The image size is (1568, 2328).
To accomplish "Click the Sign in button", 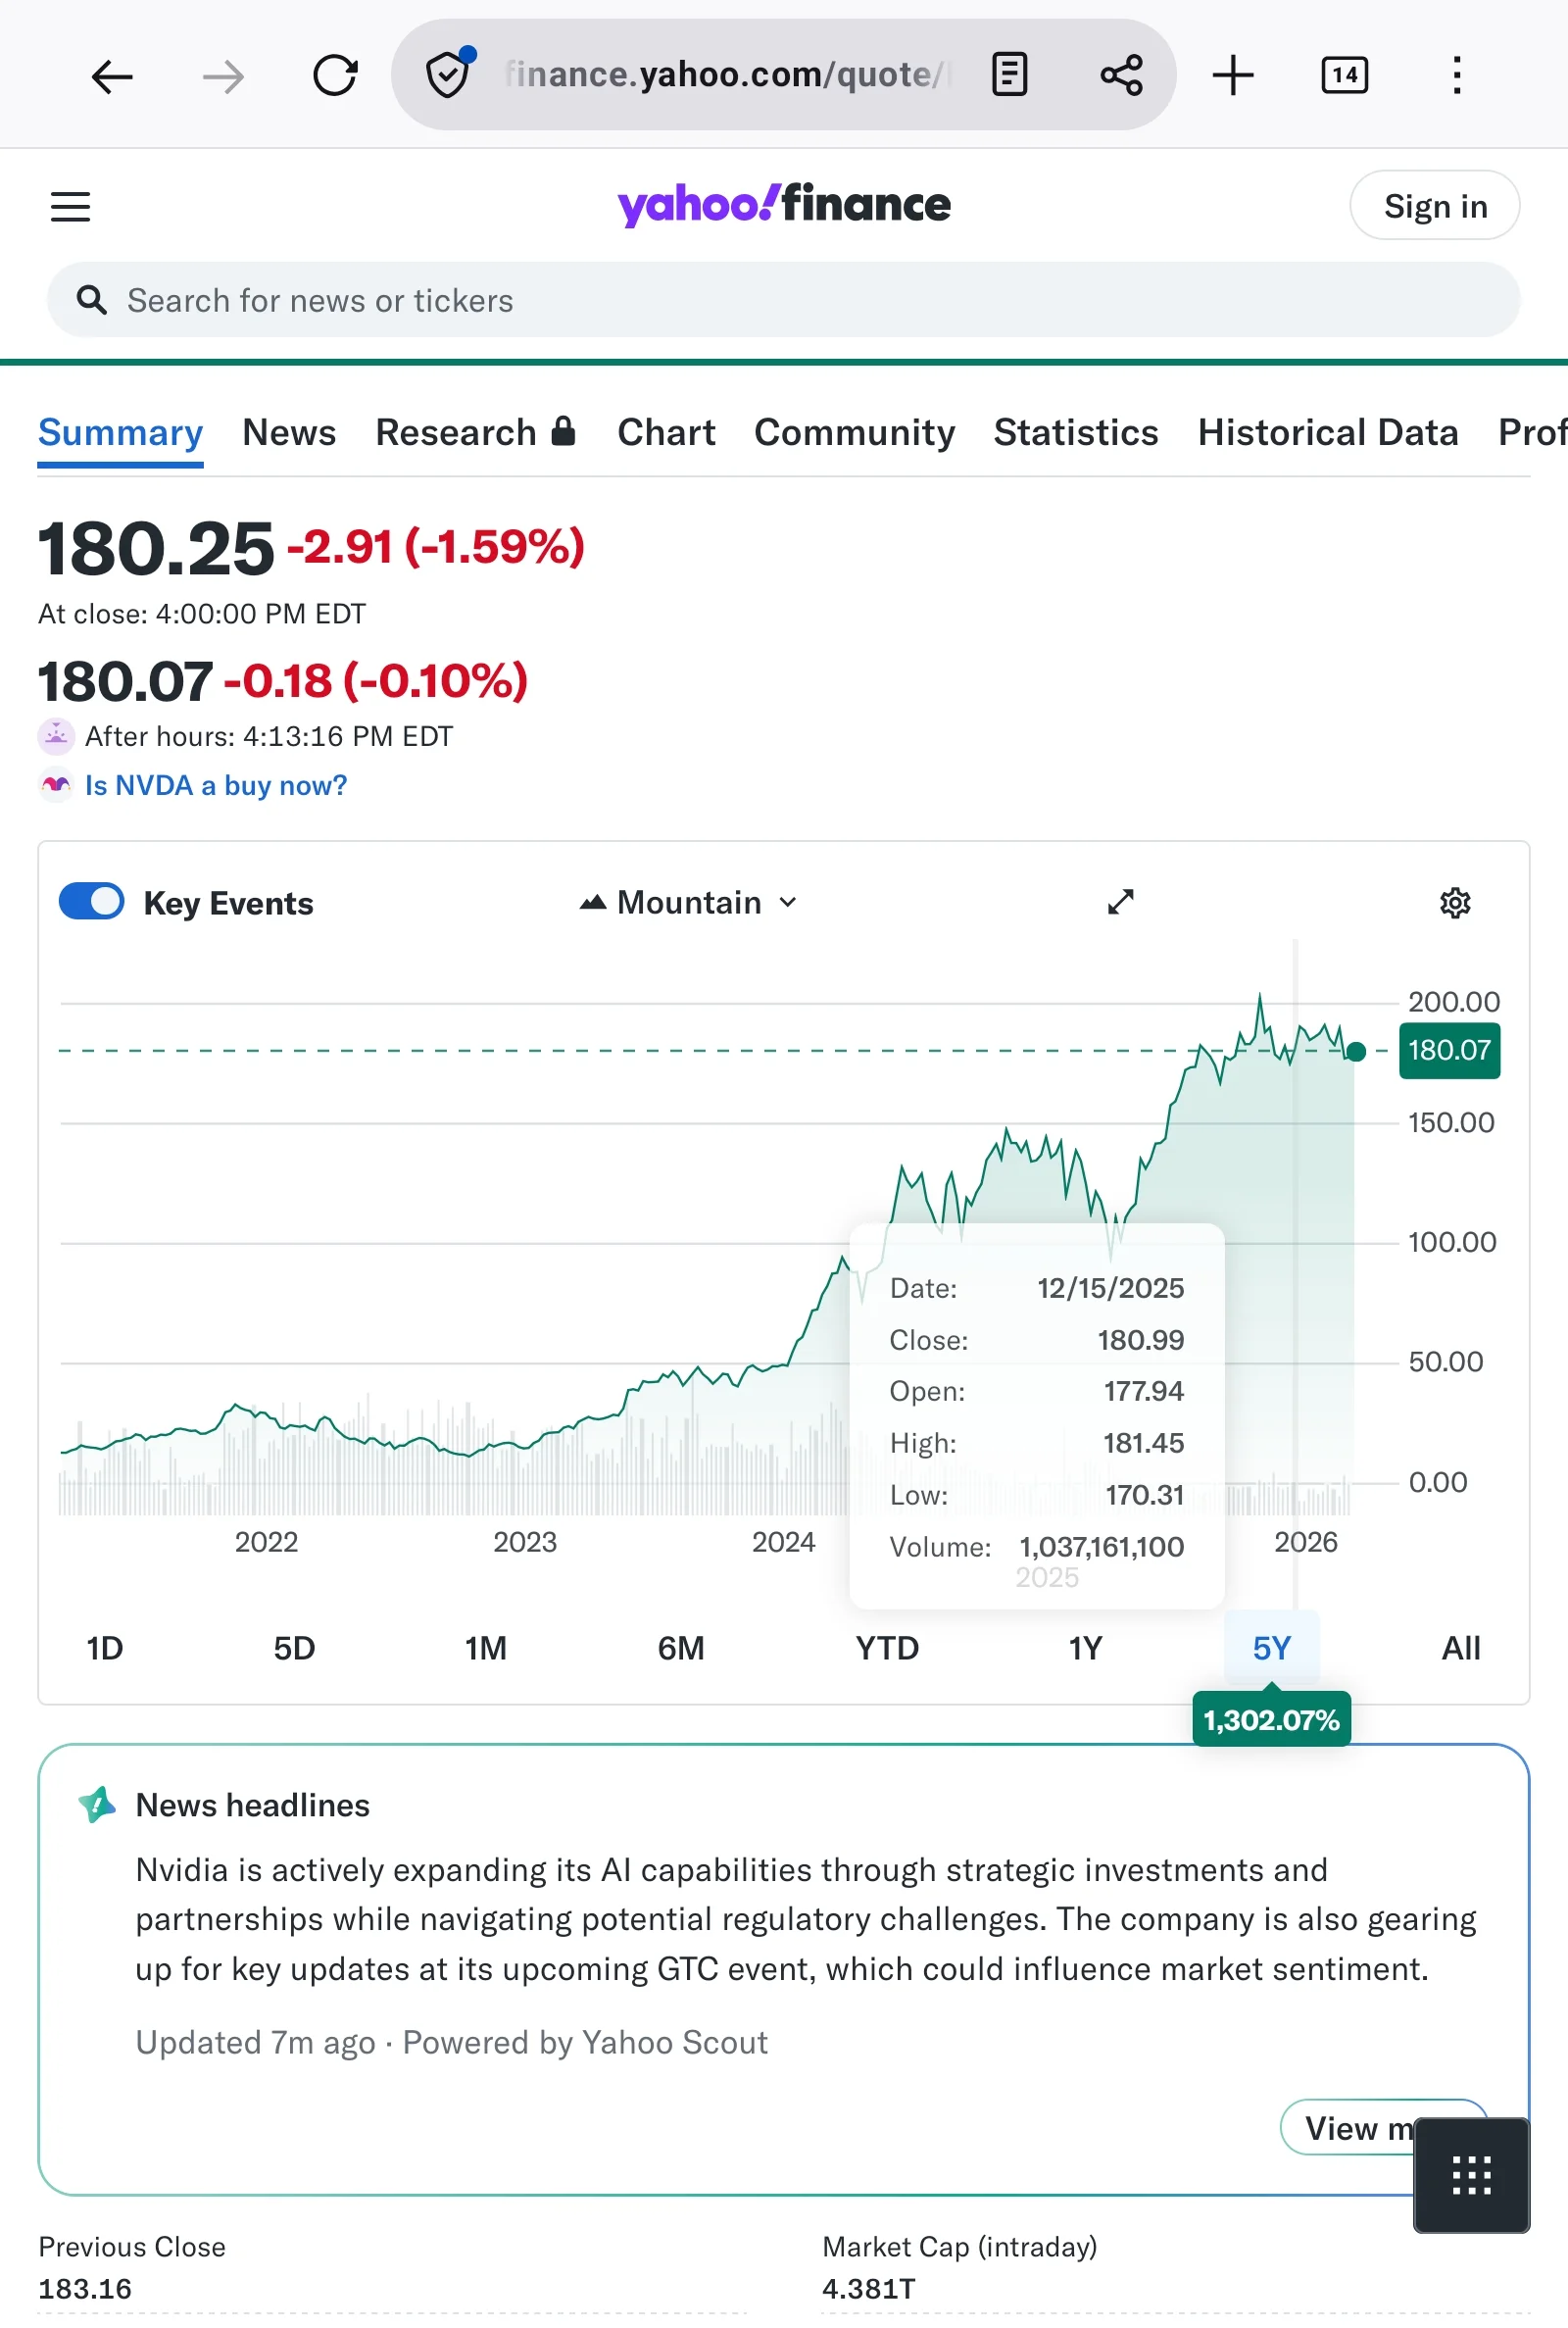I will (1434, 206).
